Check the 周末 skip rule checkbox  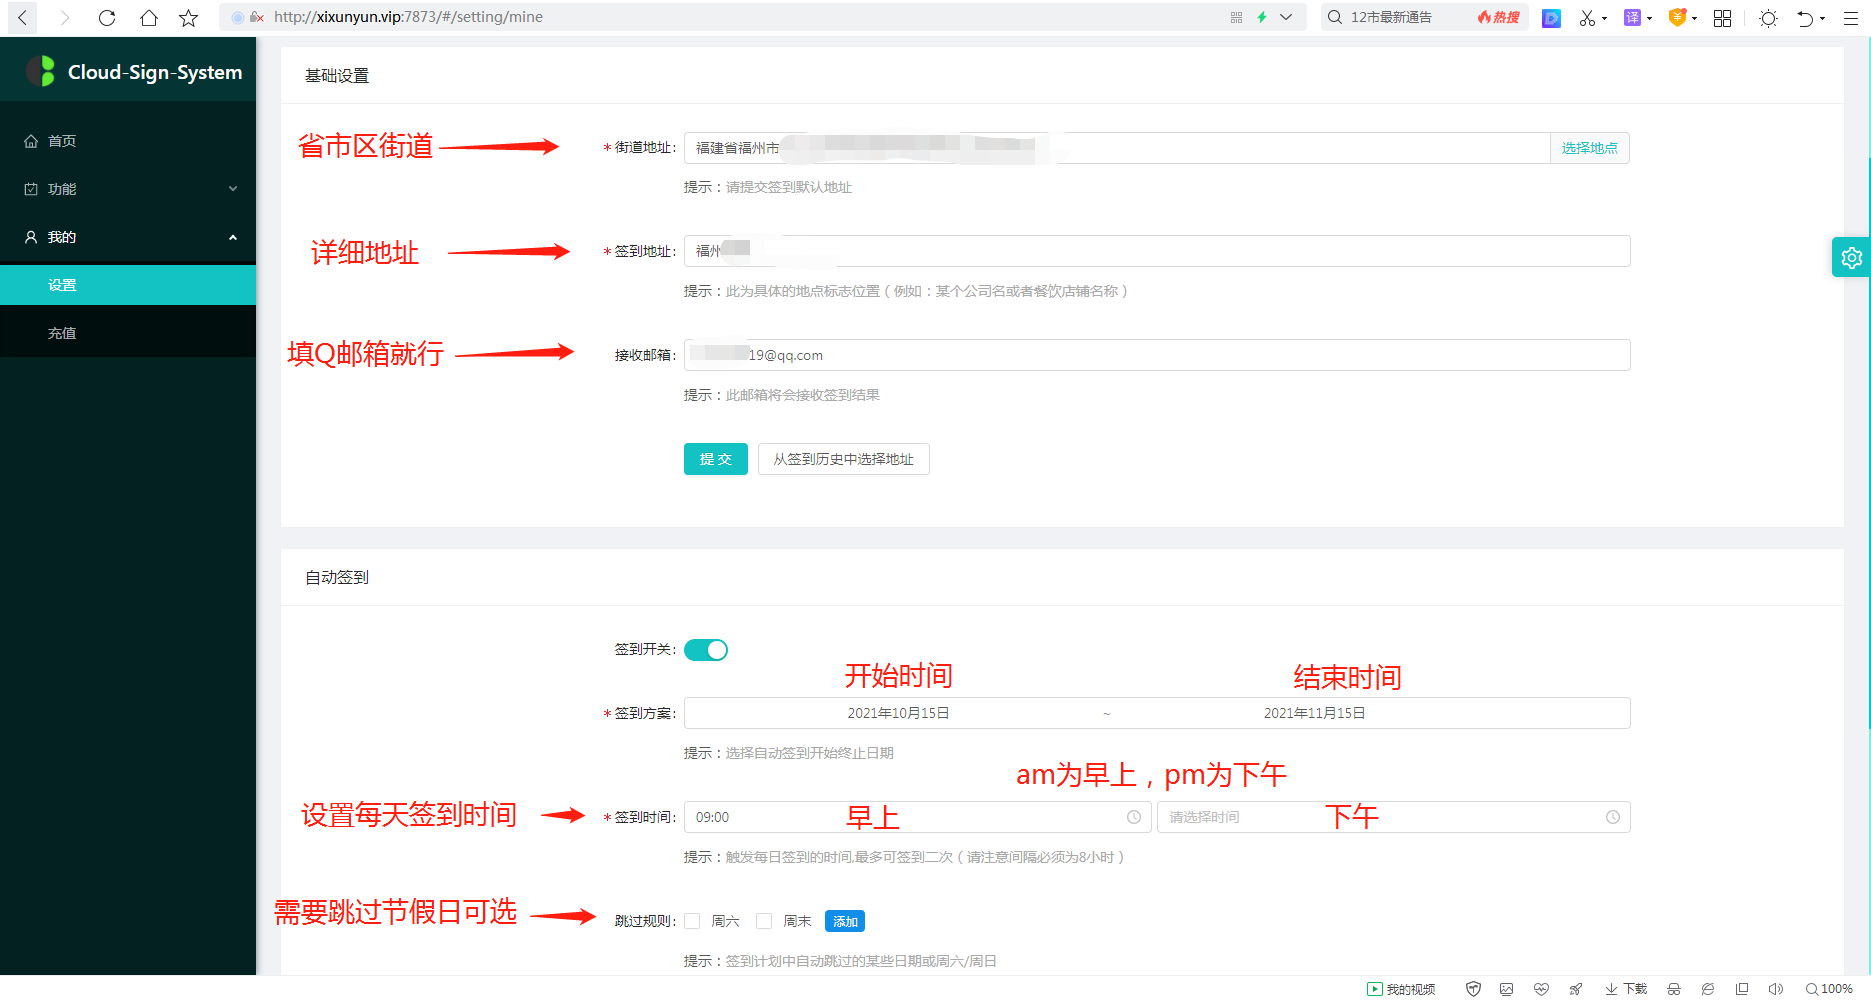click(764, 921)
